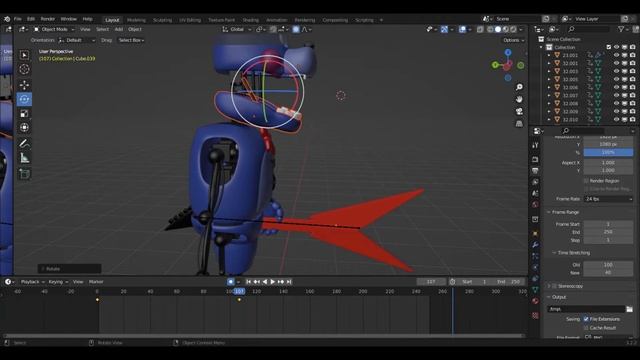Screen dimensions: 640x360
Task: Open the Material properties tab
Action: pyautogui.click(x=535, y=301)
